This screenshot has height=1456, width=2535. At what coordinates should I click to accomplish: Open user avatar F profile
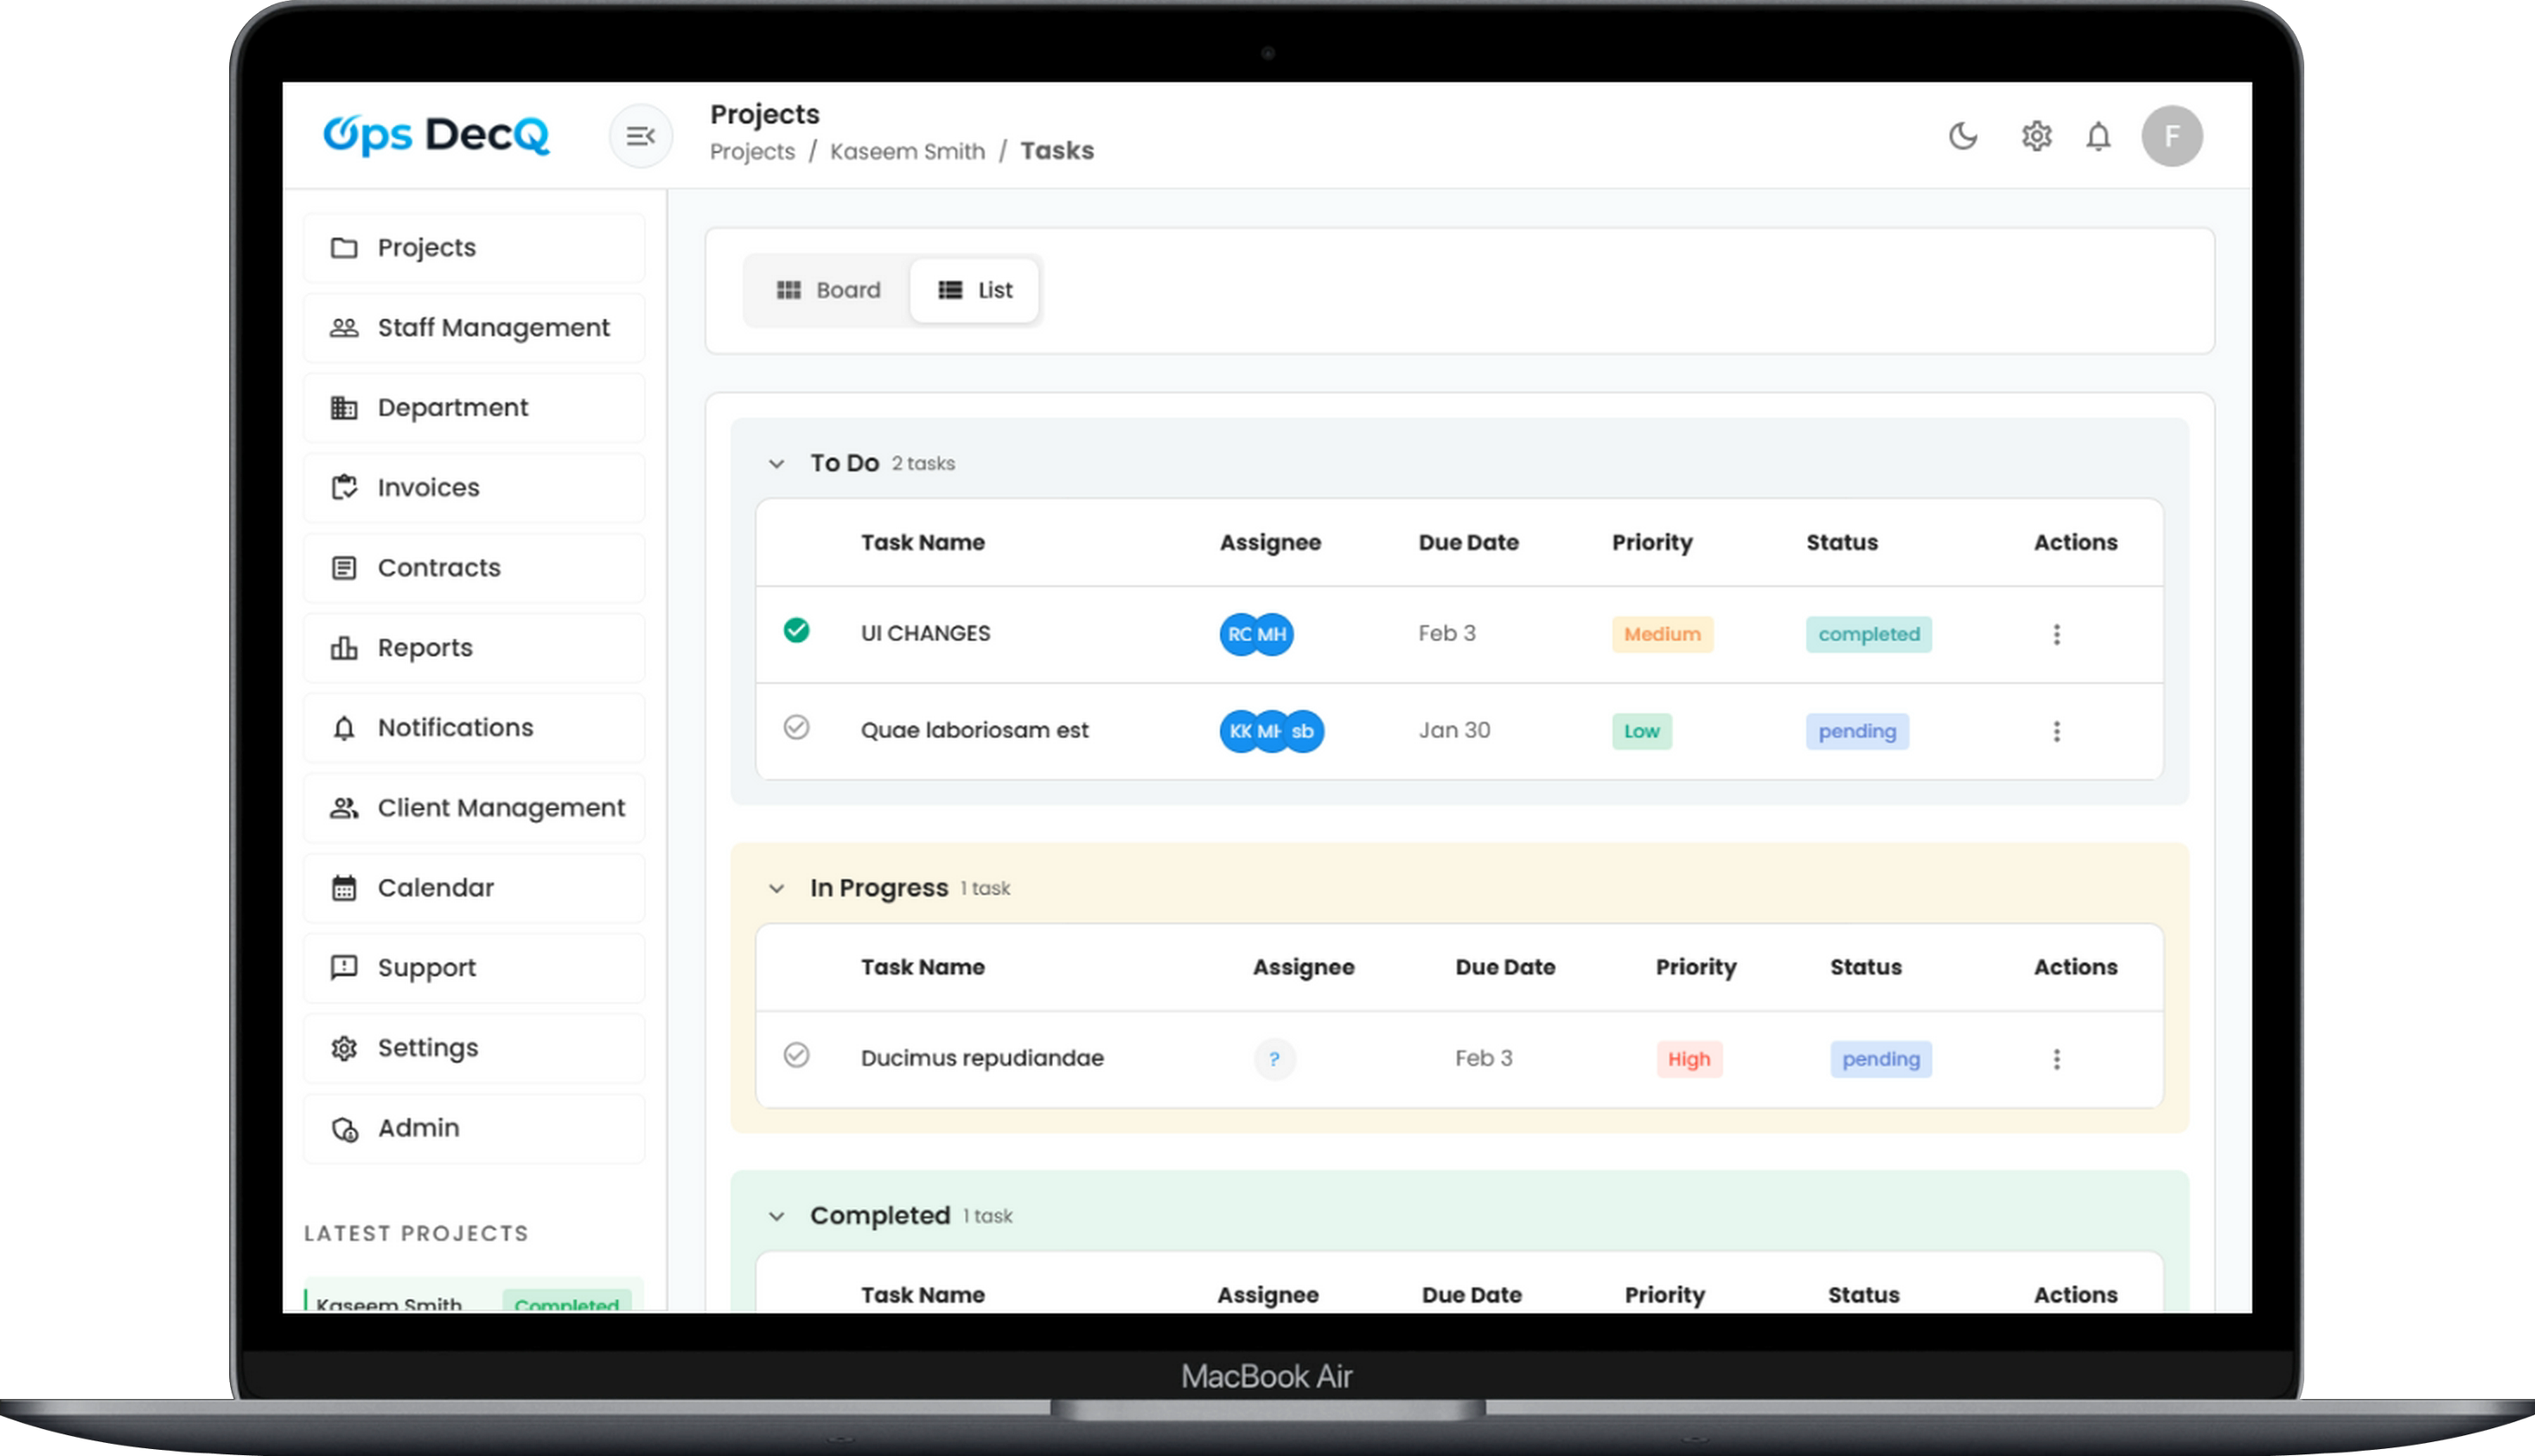click(2171, 136)
